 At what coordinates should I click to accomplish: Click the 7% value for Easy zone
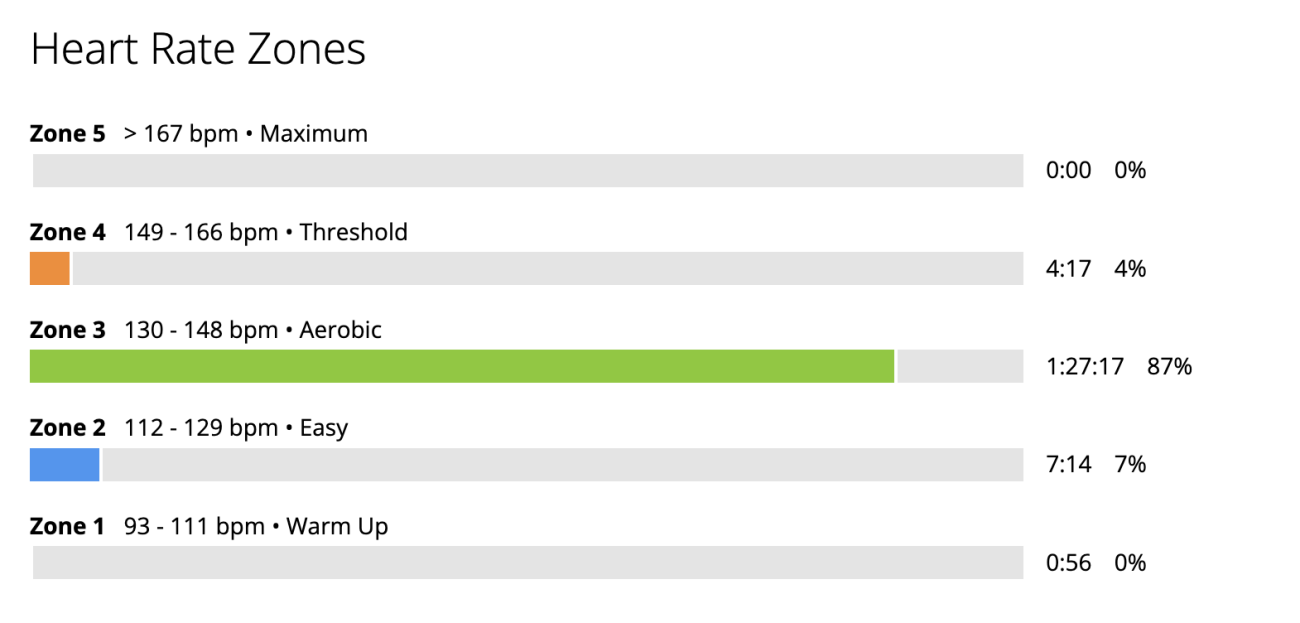point(1130,465)
